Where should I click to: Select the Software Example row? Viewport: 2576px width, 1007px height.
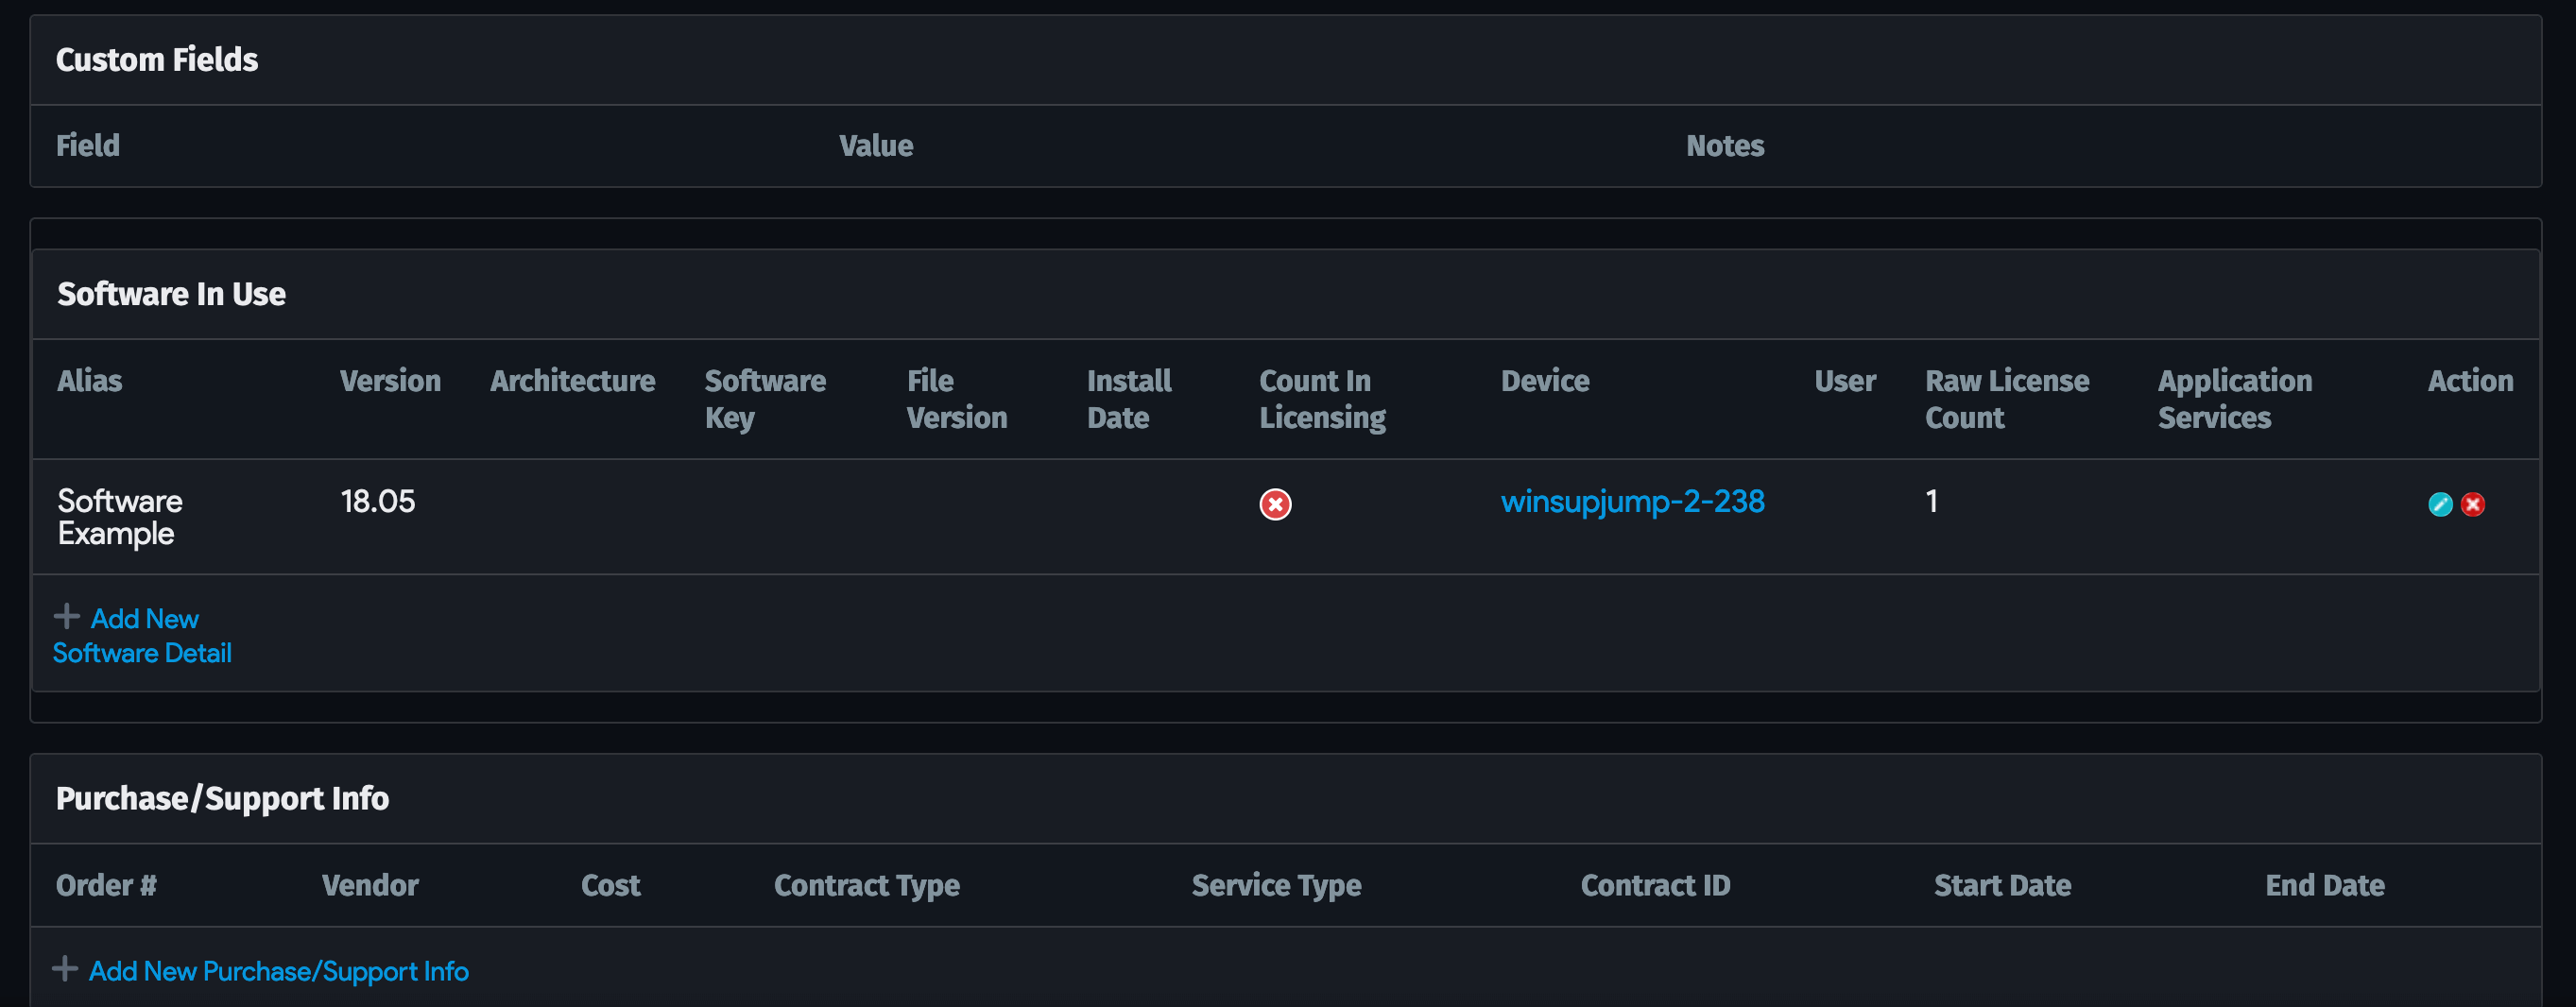tap(119, 516)
